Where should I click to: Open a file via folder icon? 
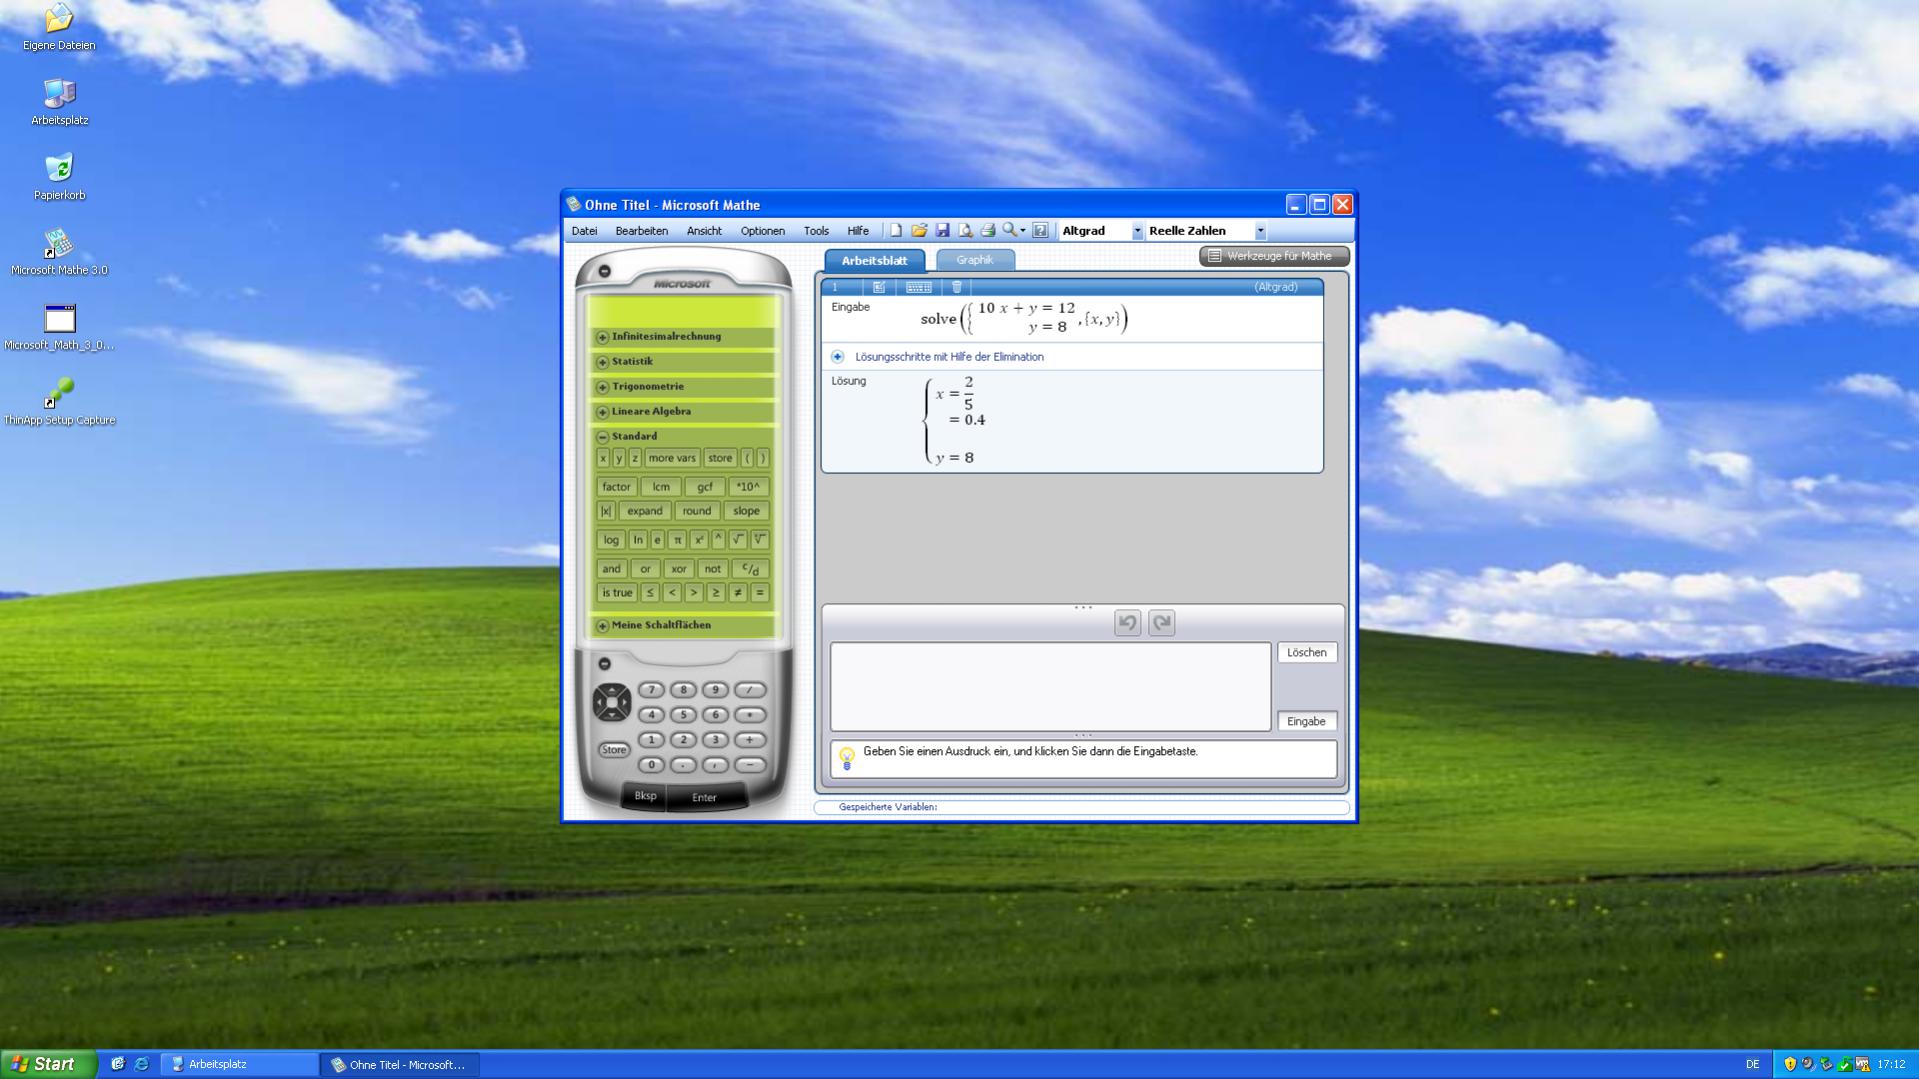[x=919, y=231]
